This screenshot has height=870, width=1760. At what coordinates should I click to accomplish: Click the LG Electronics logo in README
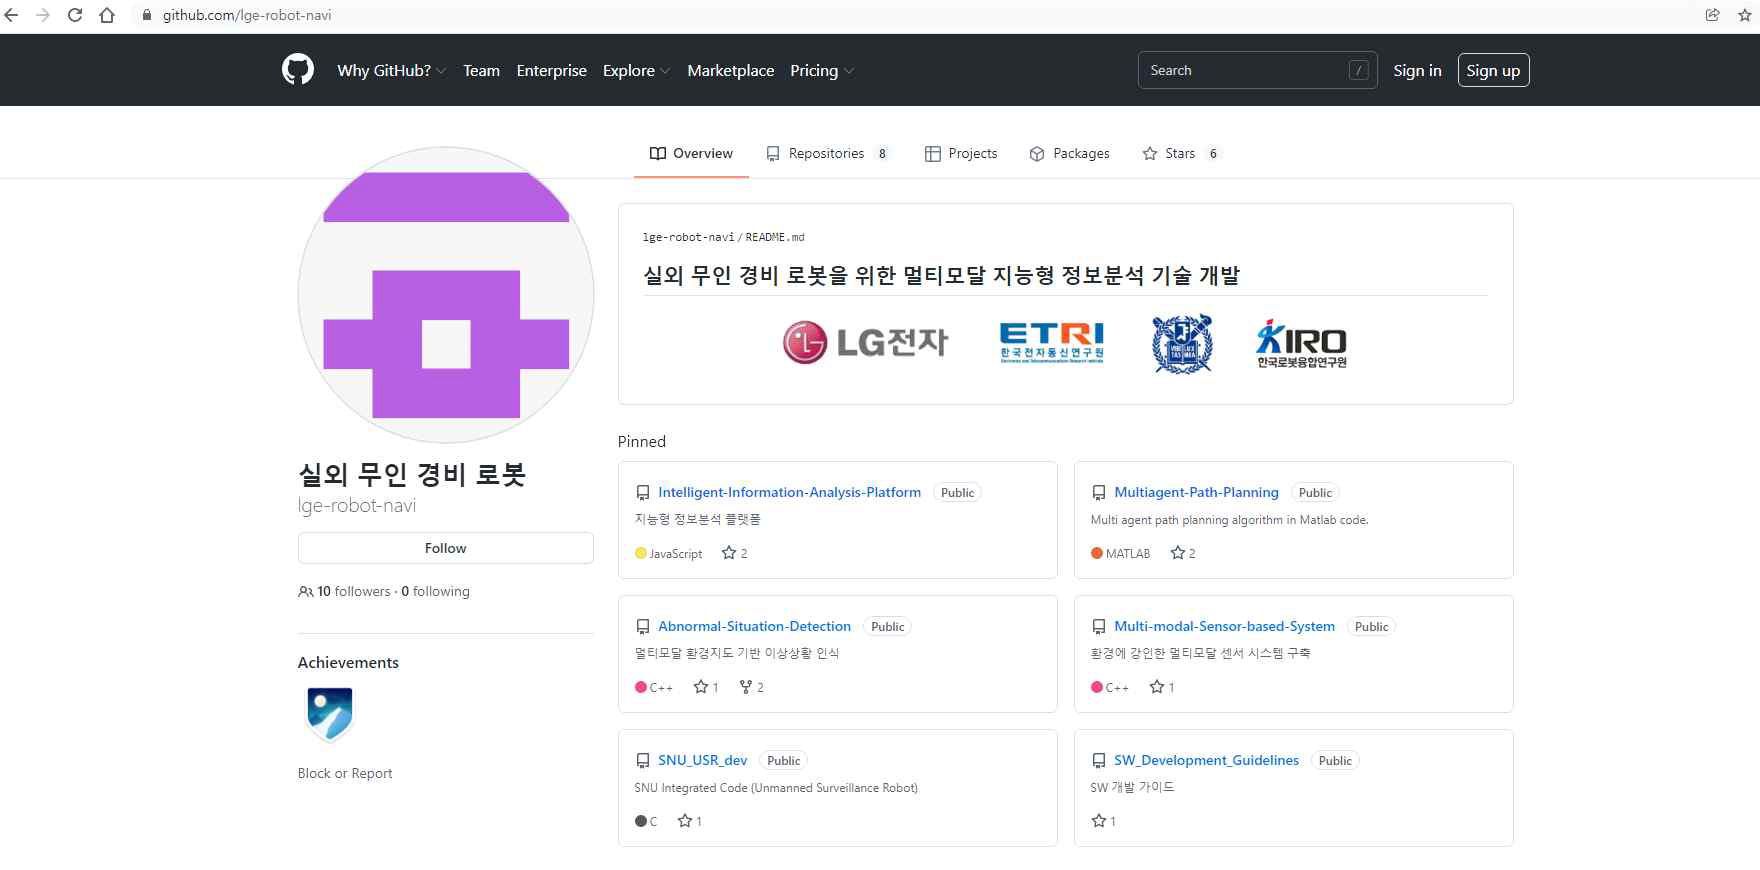pyautogui.click(x=865, y=342)
